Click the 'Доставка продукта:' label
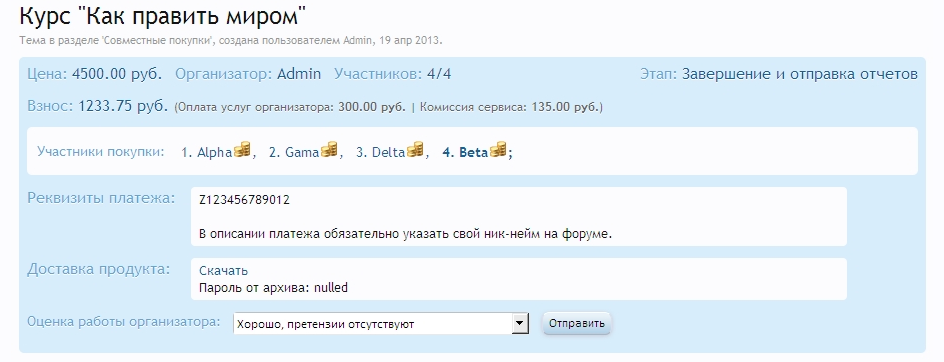 click(x=99, y=269)
